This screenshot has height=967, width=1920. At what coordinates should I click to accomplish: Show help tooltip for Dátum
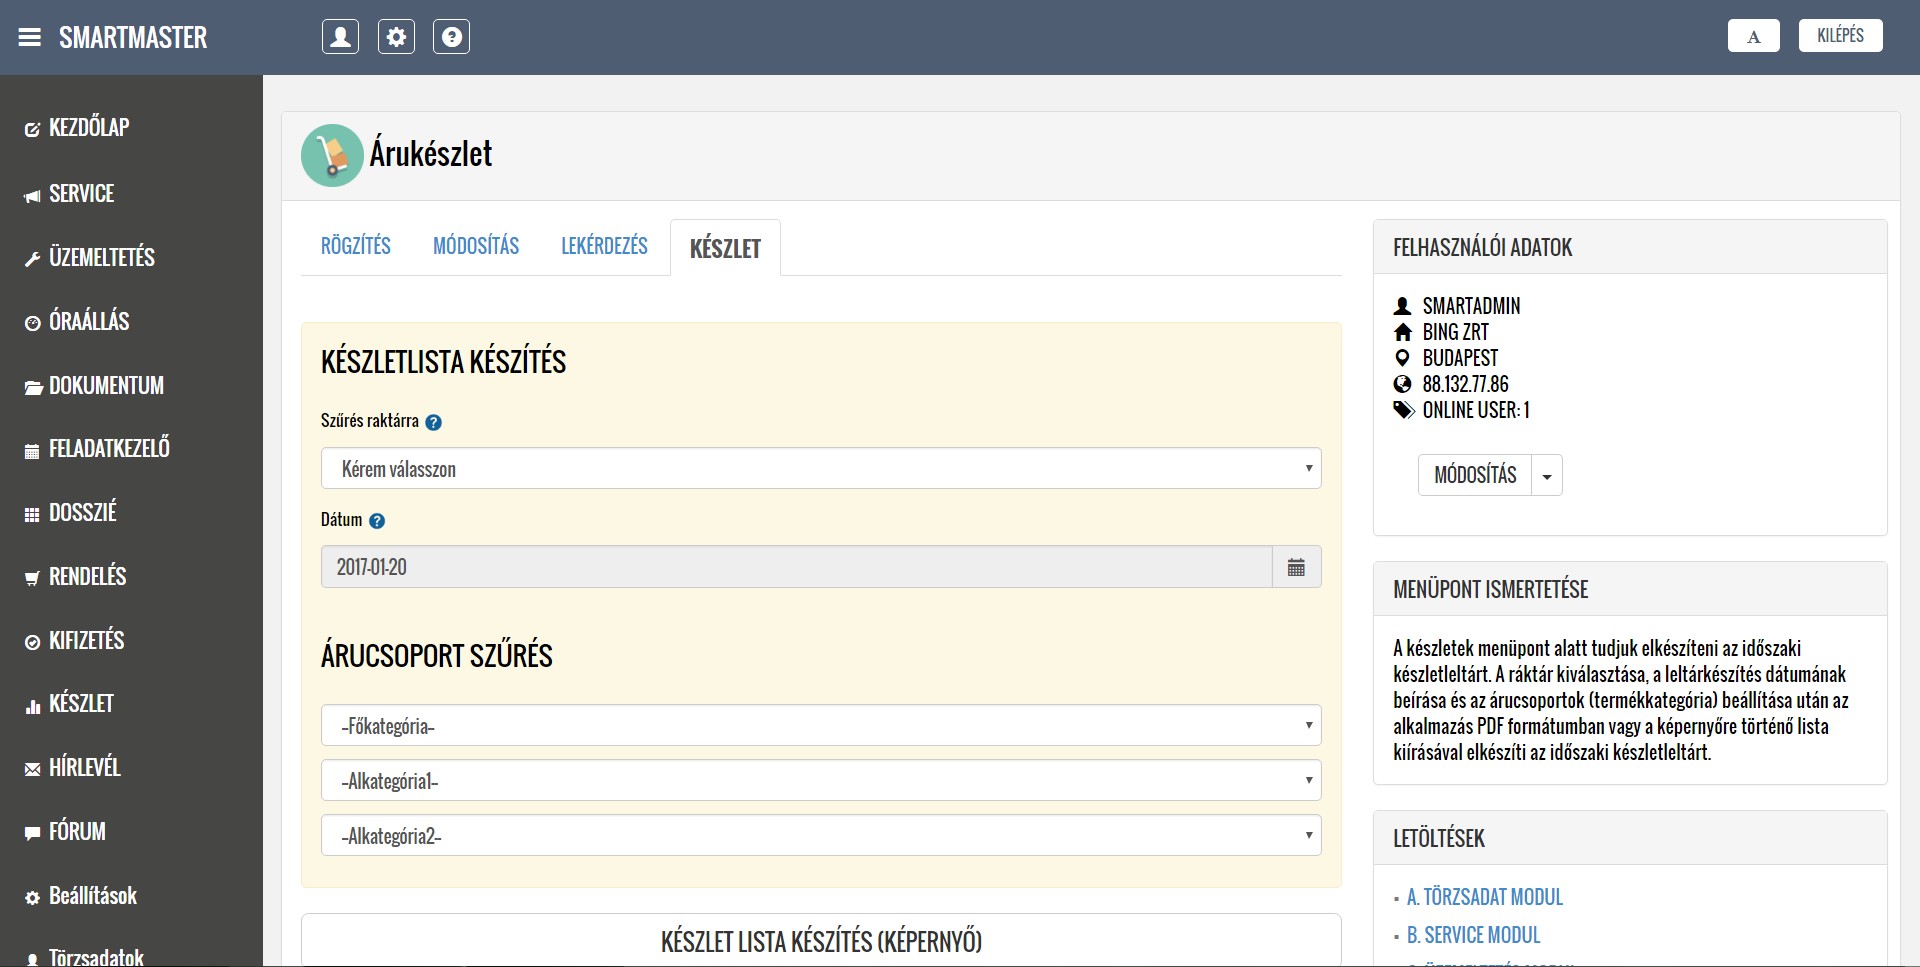point(377,521)
